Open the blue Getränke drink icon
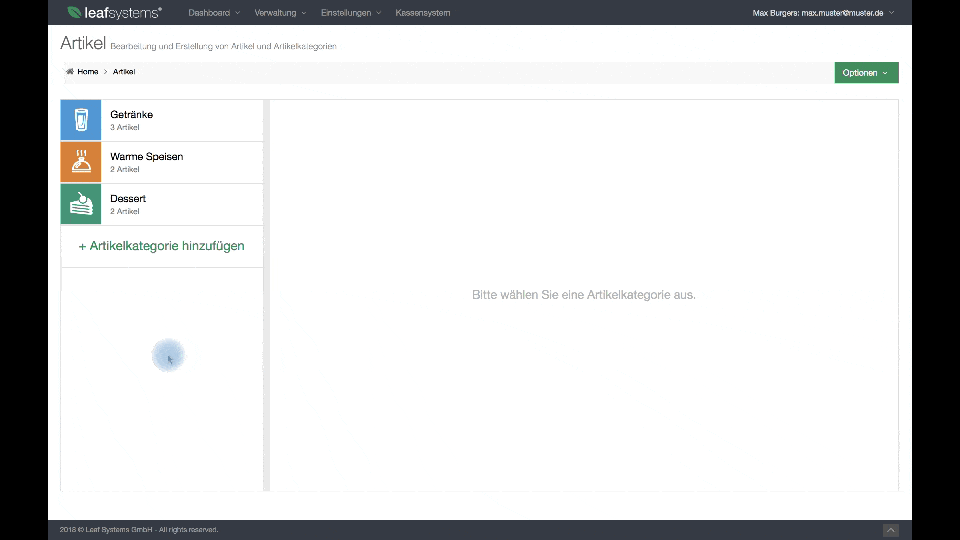 click(81, 120)
